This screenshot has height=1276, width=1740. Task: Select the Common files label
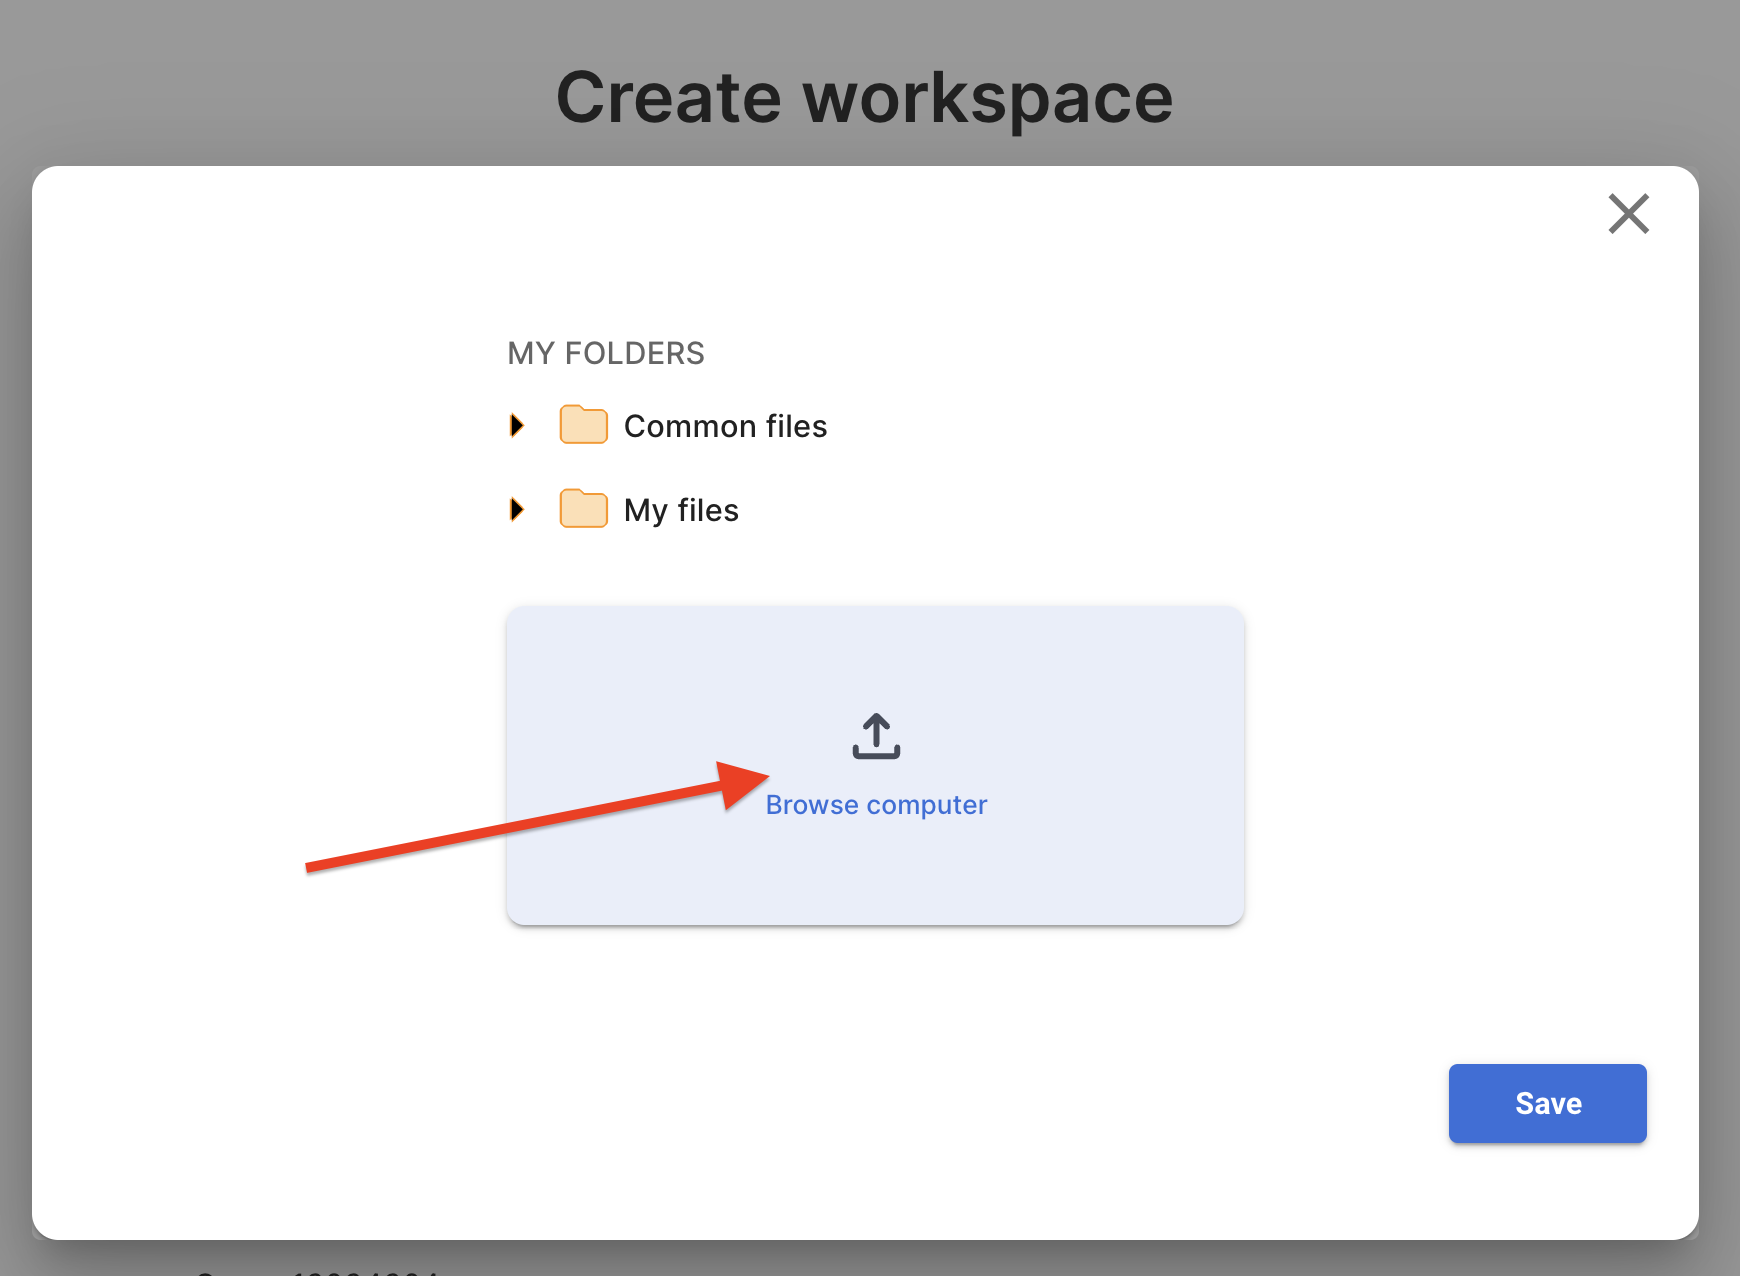725,427
